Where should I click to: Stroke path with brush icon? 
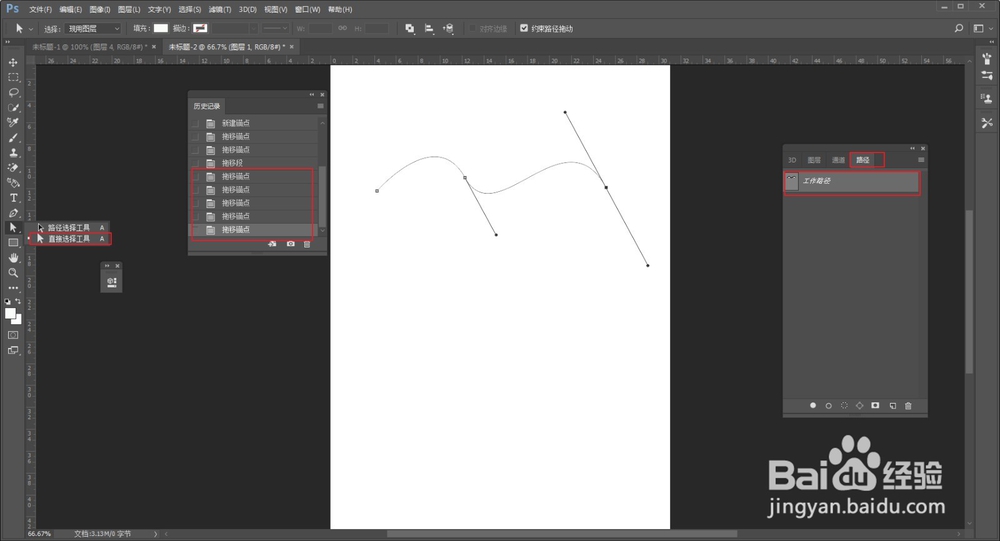828,406
